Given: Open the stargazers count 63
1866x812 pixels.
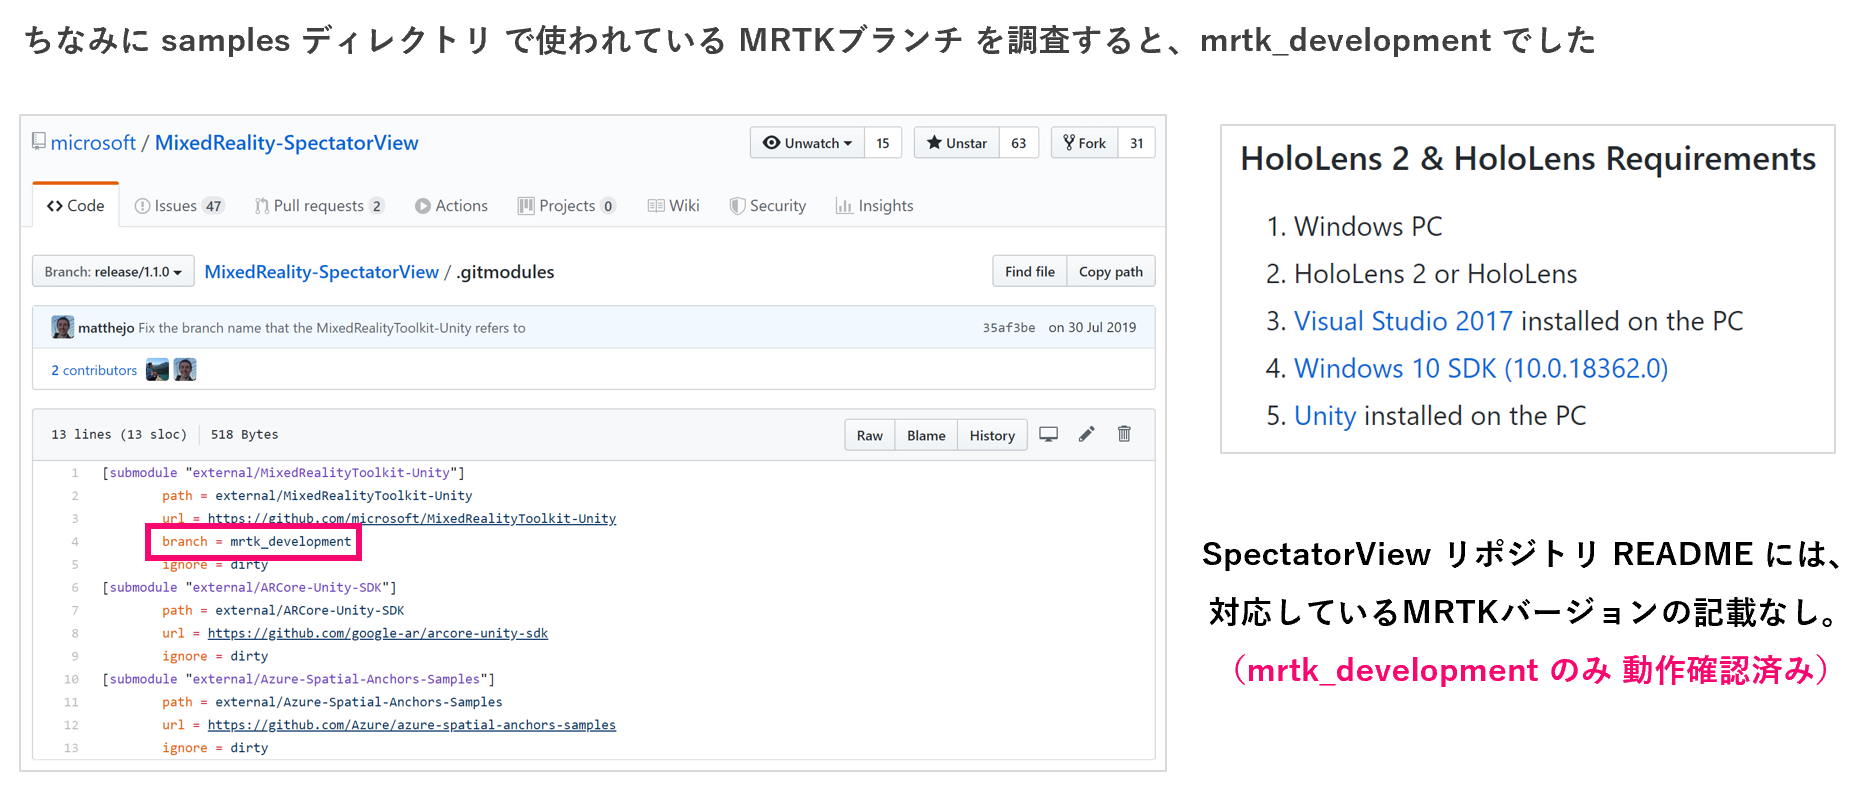Looking at the screenshot, I should 1019,143.
